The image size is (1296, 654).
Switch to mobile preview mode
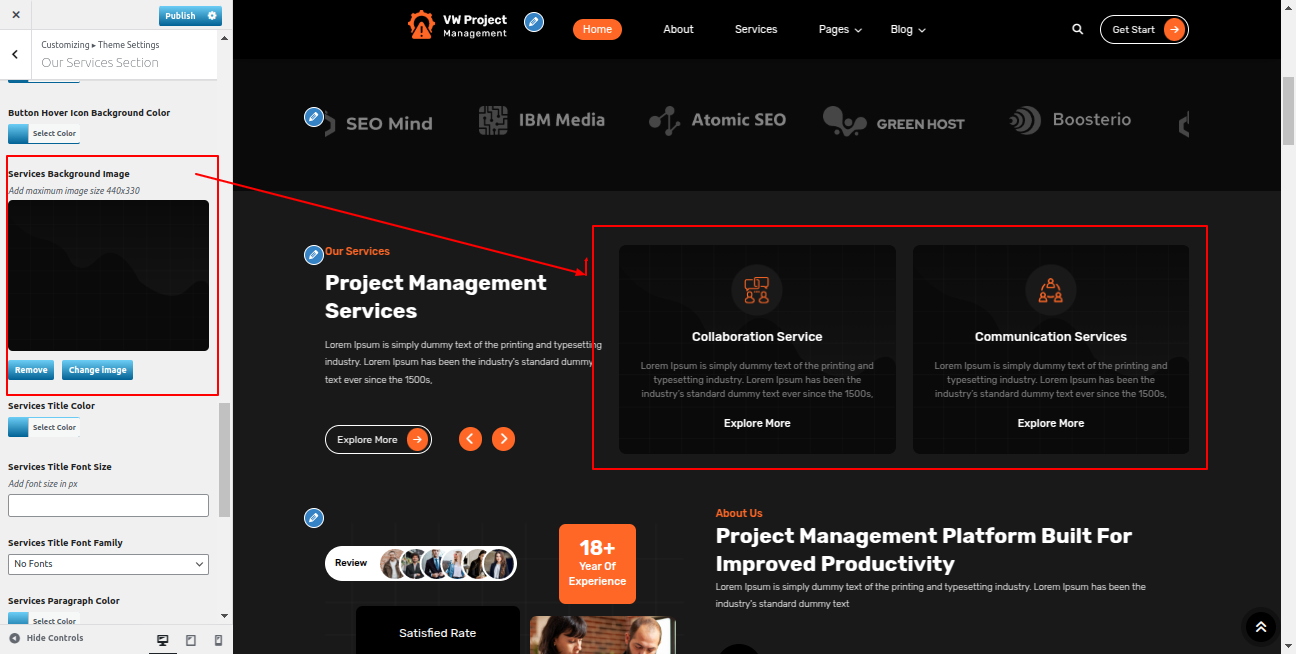point(218,640)
